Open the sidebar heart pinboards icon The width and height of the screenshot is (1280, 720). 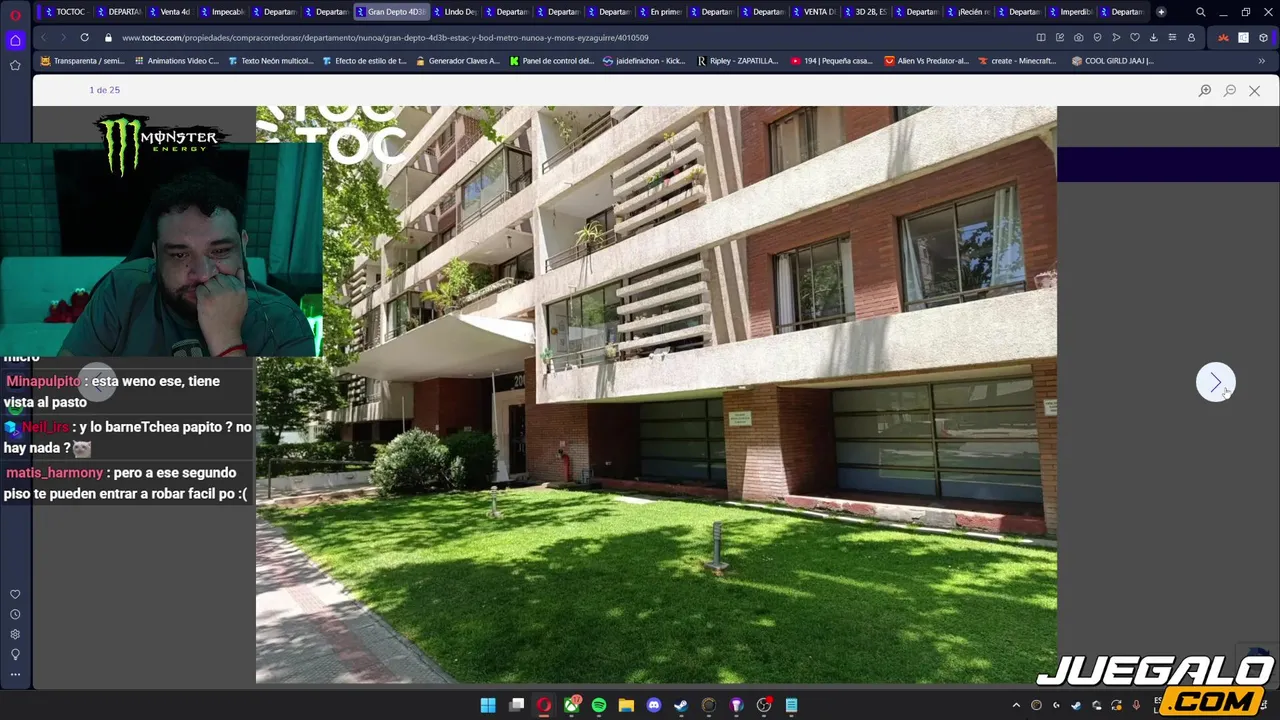(15, 595)
